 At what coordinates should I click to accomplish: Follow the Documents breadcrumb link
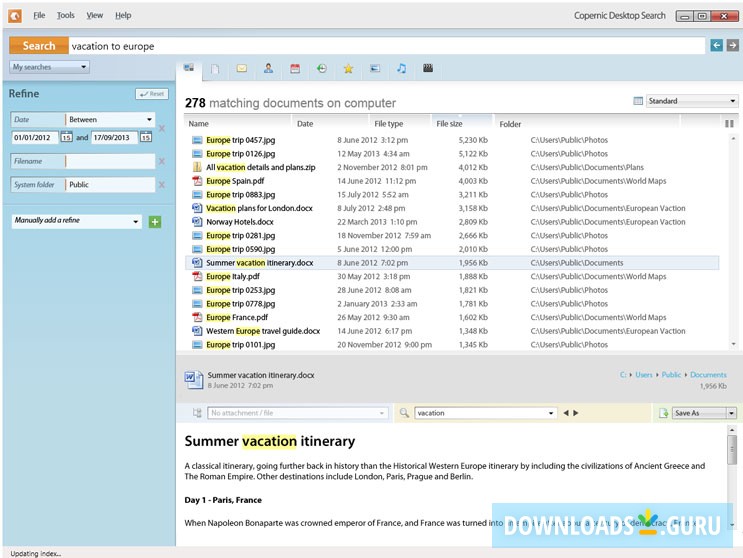pyautogui.click(x=708, y=375)
